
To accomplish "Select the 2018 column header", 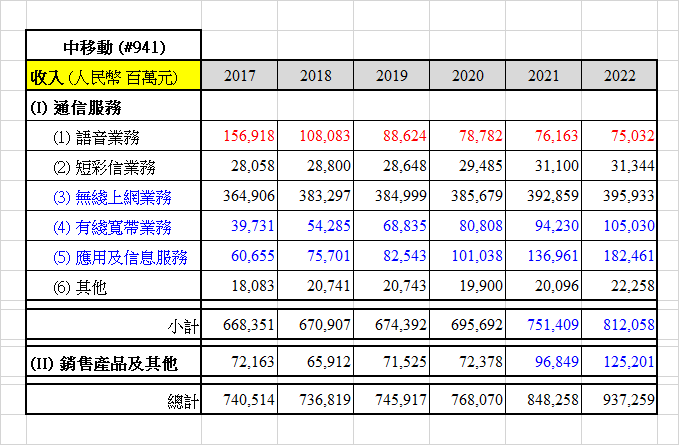I will [x=316, y=76].
